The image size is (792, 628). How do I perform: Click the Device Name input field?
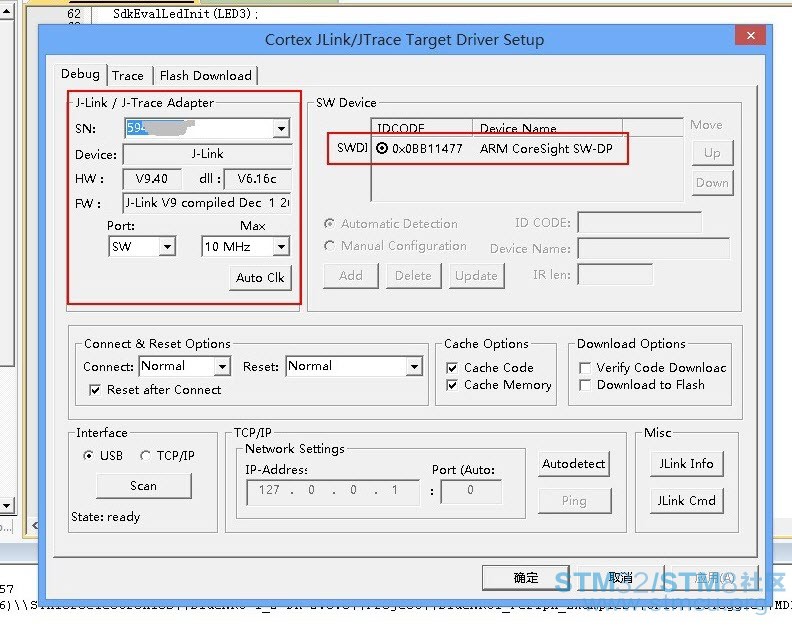tap(654, 248)
